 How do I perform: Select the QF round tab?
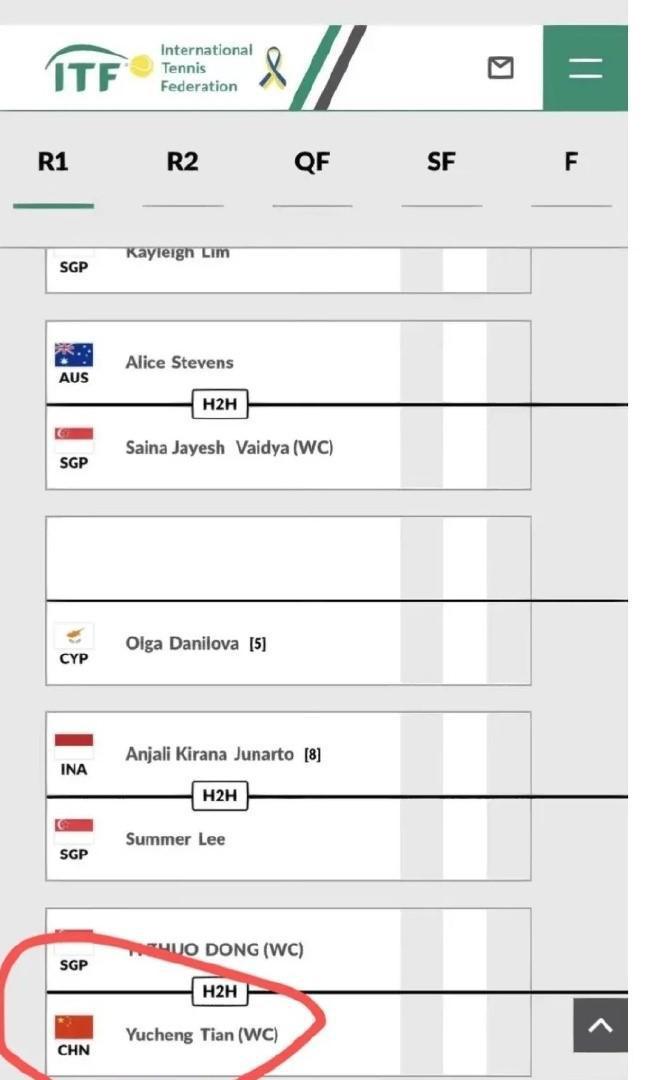click(x=312, y=162)
